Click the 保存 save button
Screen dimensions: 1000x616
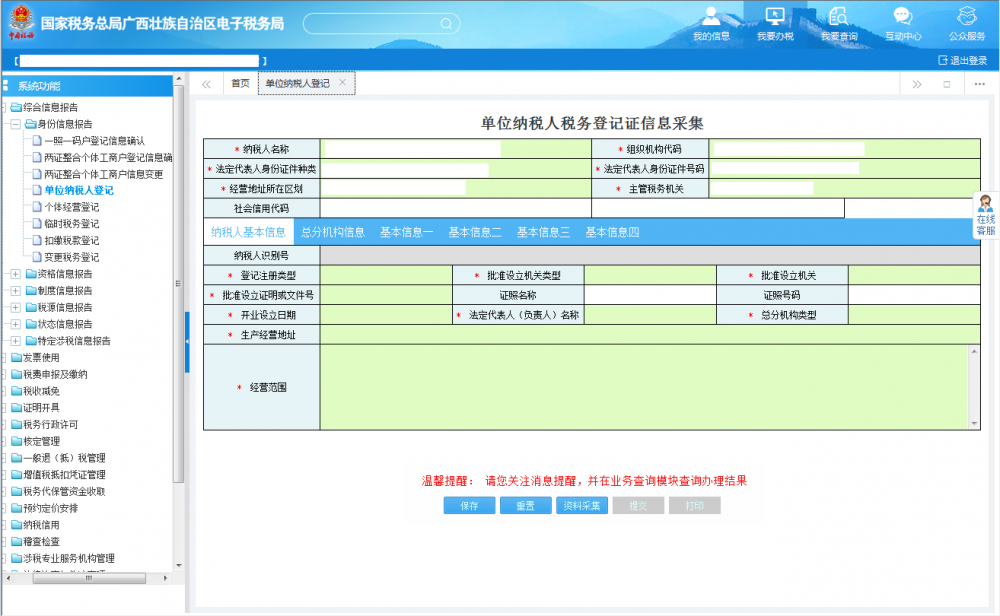[x=469, y=506]
